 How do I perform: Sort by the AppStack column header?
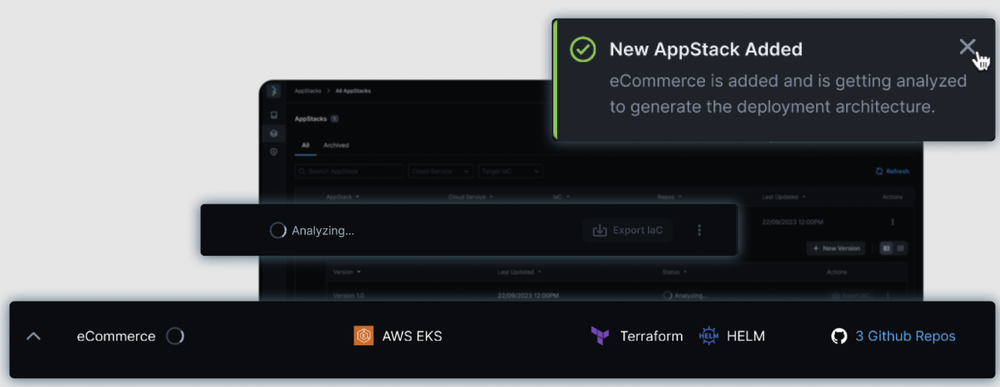[342, 197]
